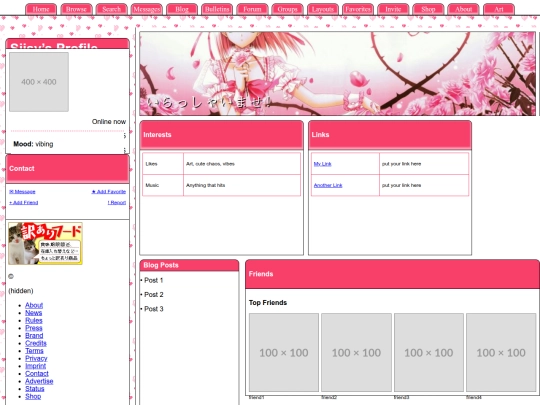Open the Terms footer link

pos(34,351)
